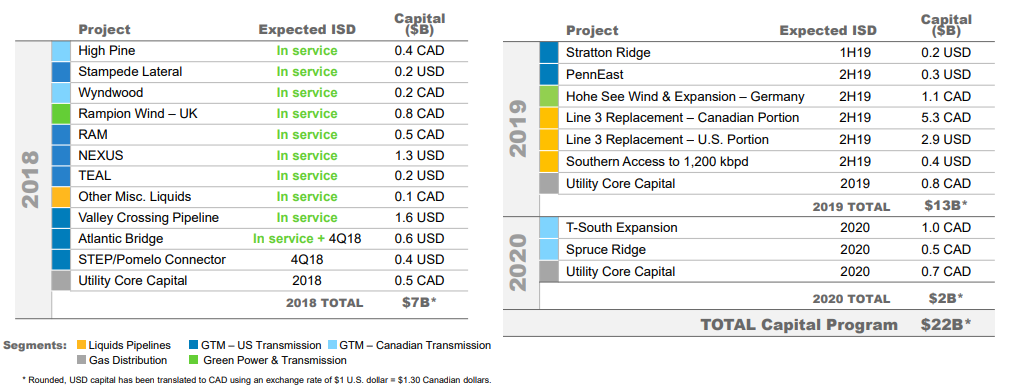Viewport: 1014px width, 392px height.
Task: Click the gray Gas Distribution legend swatch
Action: [x=81, y=360]
